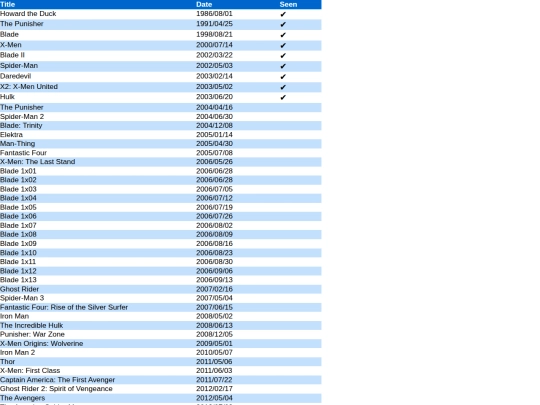Screen dimensions: 540x405
Task: Select the date 2006/08/30
Action: pyautogui.click(x=214, y=262)
